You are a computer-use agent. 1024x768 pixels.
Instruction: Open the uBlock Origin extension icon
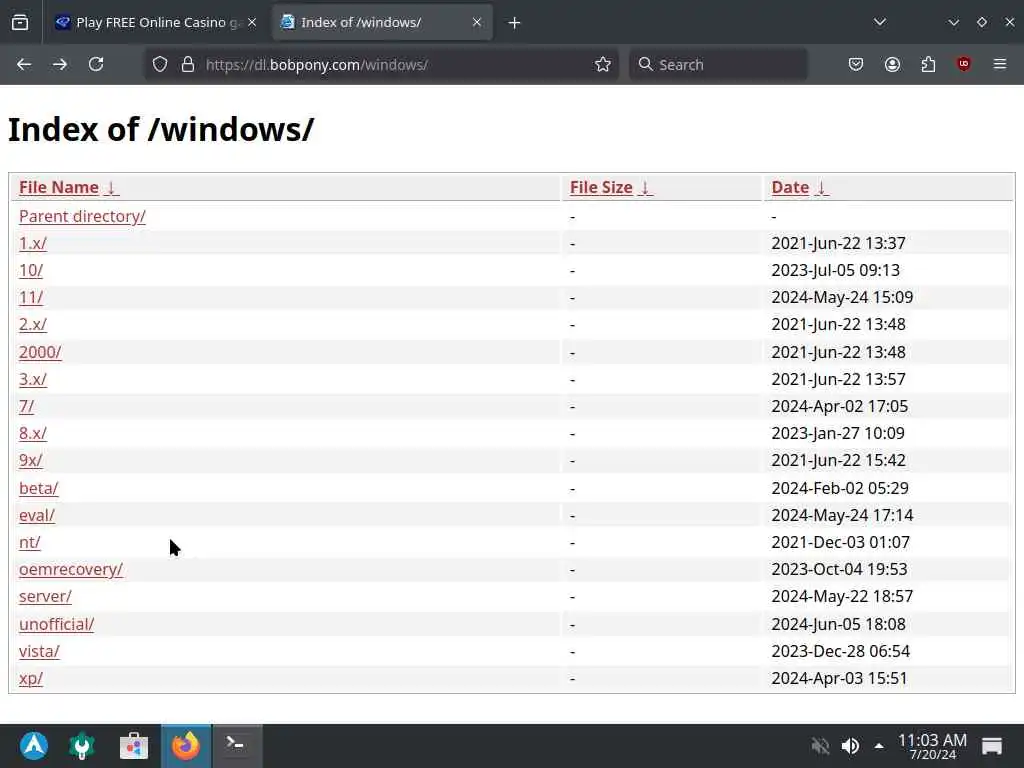click(963, 64)
